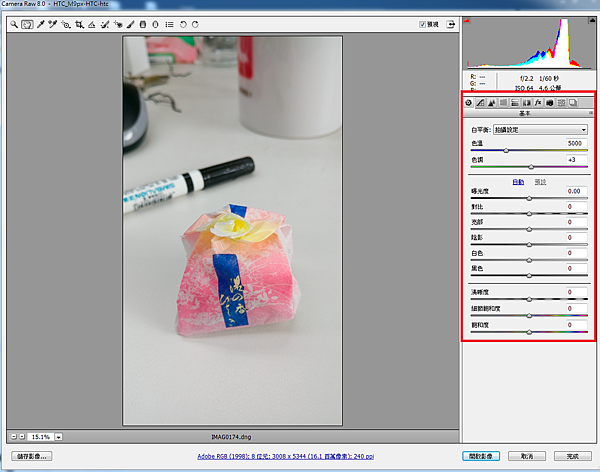Click the 色溫 value field showing 5000

577,143
